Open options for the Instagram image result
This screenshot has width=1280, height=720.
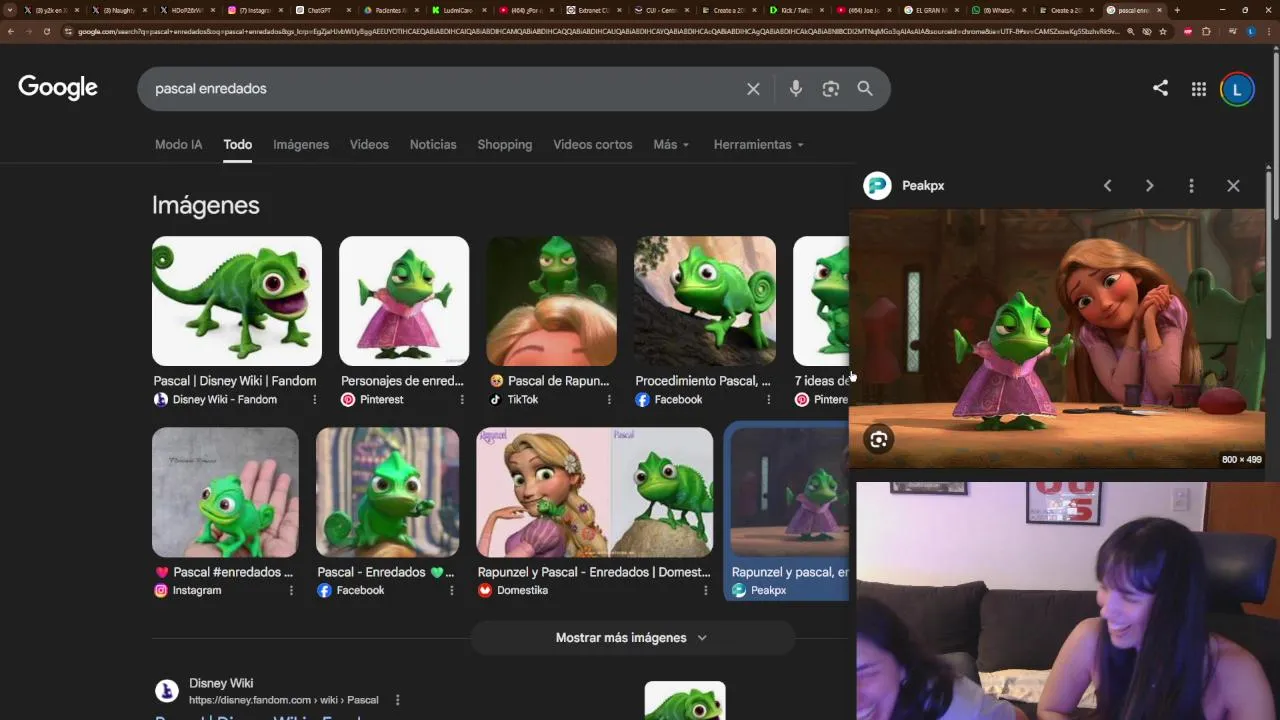coord(291,591)
